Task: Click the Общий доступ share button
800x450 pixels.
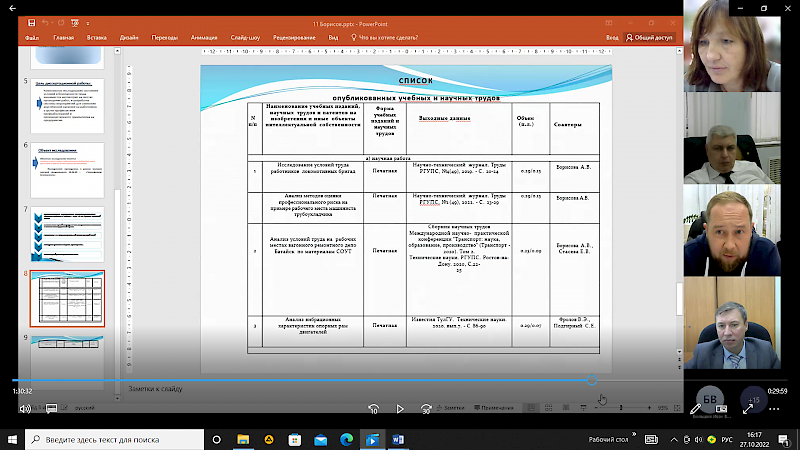Action: [650, 37]
